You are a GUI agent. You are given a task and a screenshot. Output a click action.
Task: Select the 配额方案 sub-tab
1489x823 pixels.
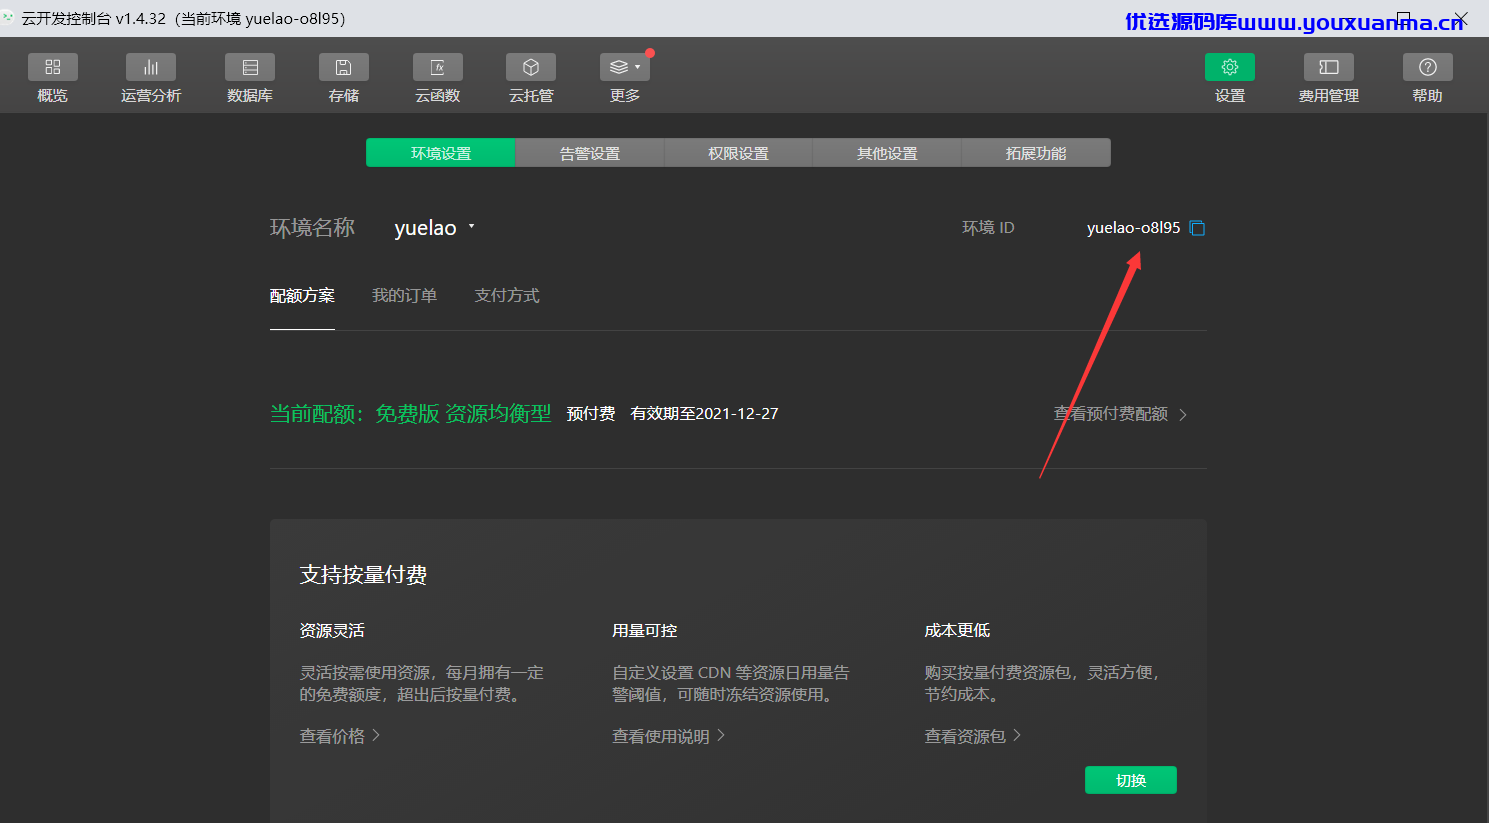point(302,296)
